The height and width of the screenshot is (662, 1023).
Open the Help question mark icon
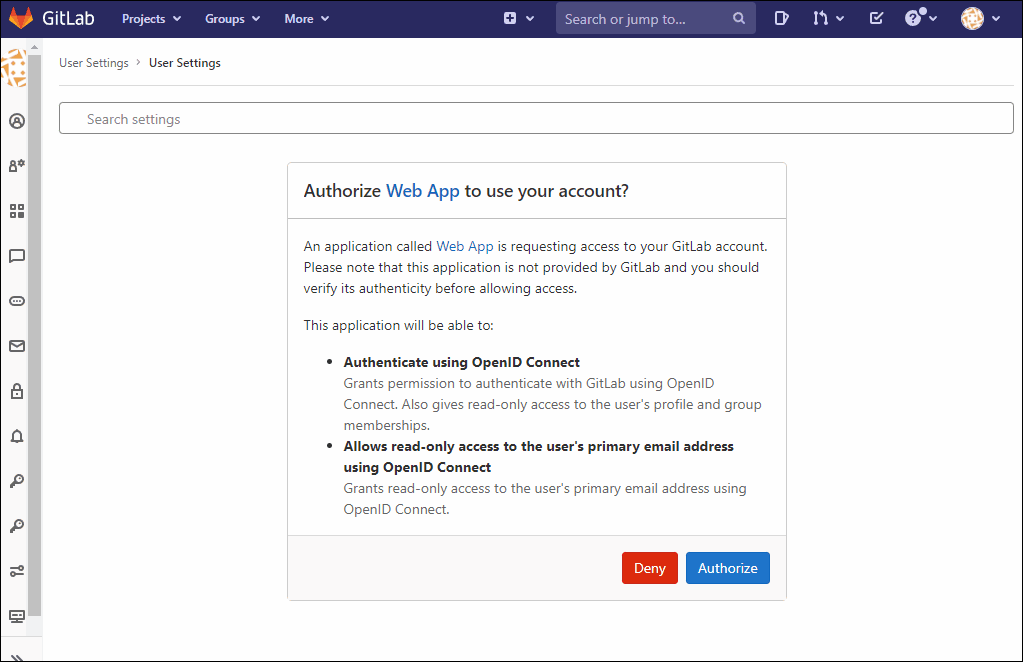[913, 18]
